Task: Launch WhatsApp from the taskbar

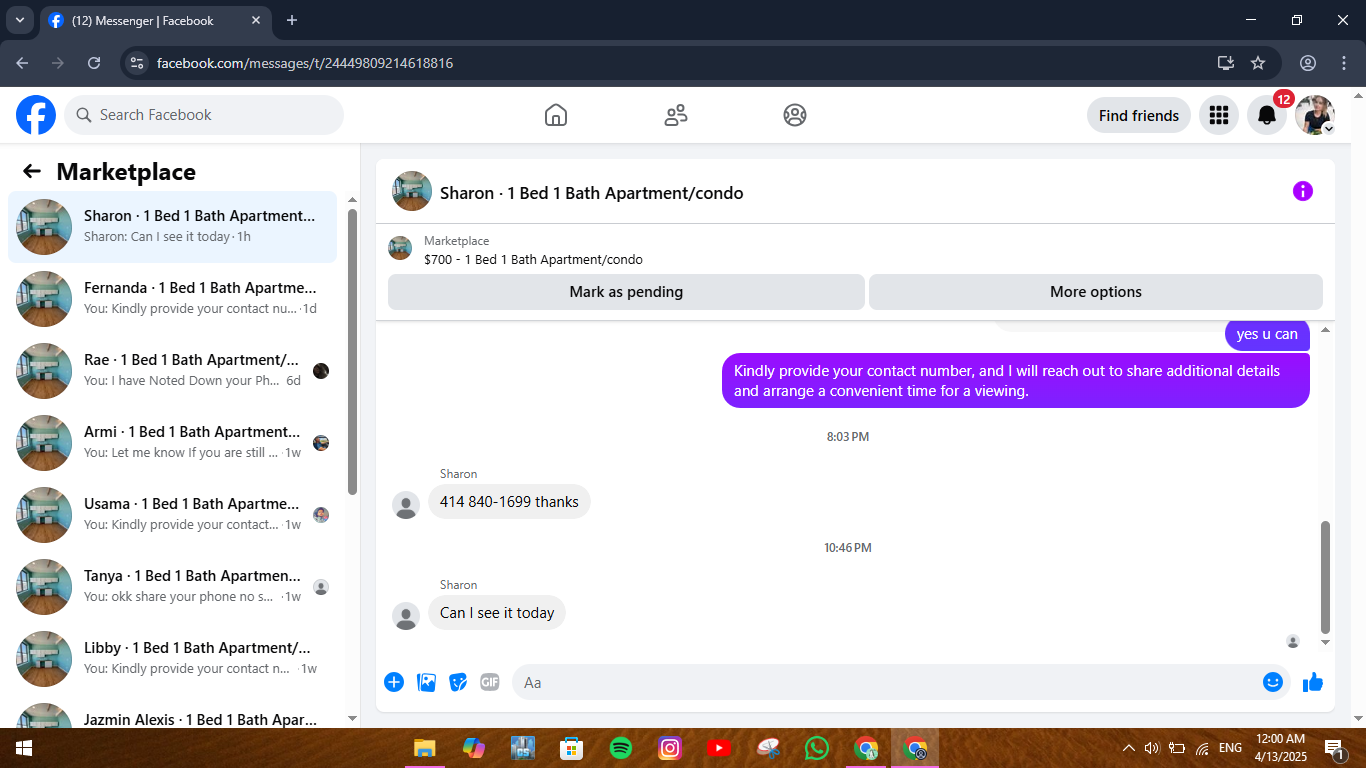Action: (x=817, y=748)
